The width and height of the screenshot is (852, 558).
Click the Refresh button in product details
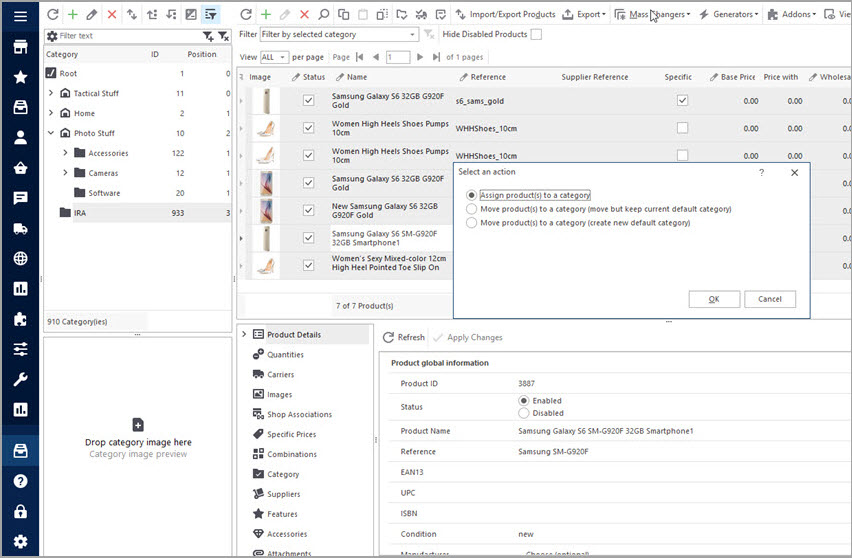click(x=404, y=337)
